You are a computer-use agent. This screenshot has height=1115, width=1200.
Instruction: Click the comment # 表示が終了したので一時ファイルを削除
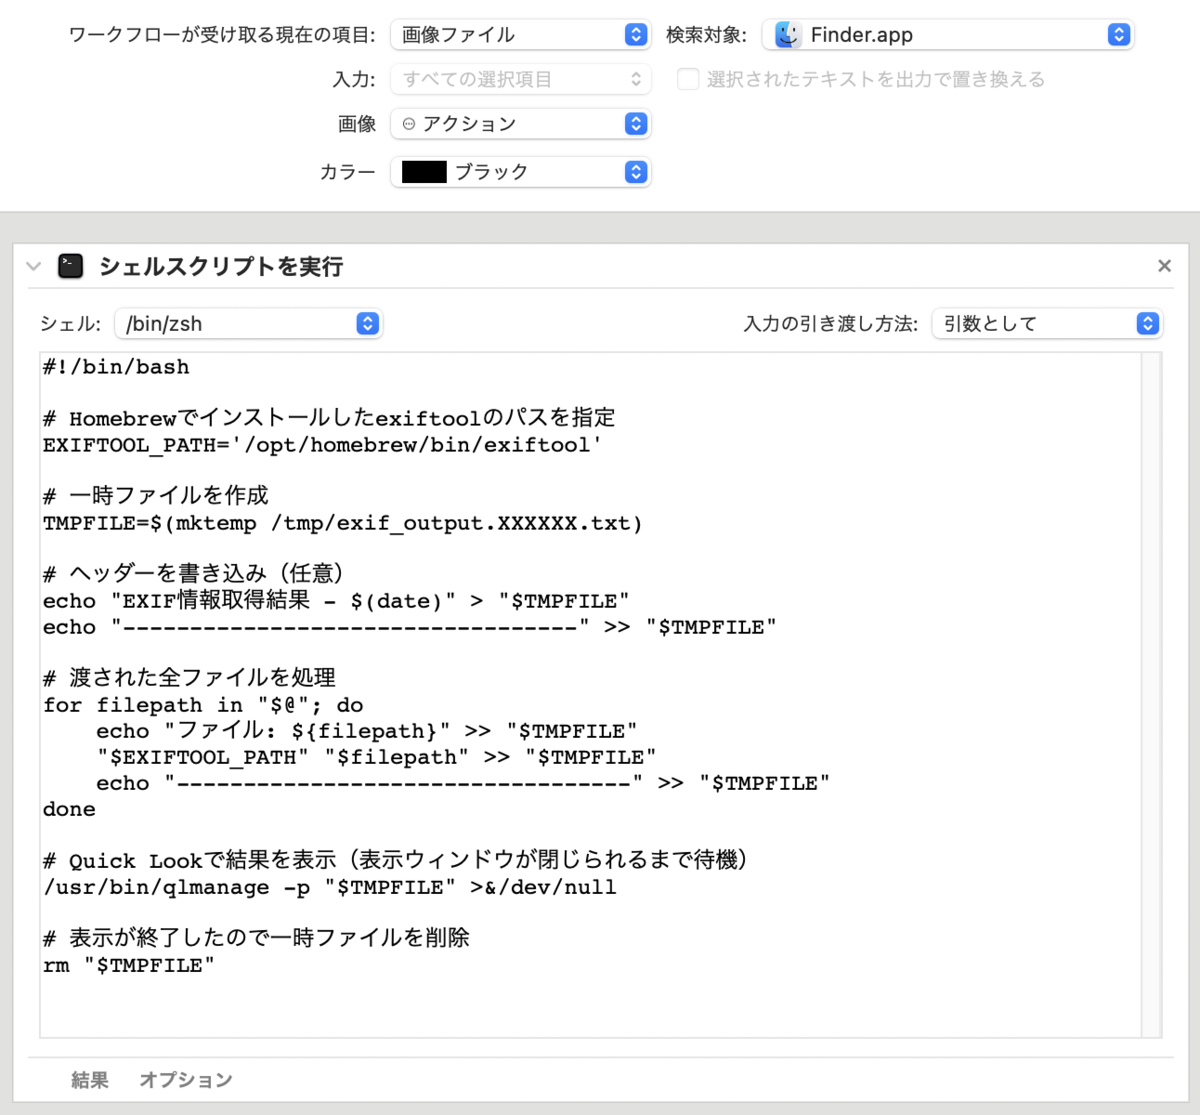pyautogui.click(x=256, y=937)
